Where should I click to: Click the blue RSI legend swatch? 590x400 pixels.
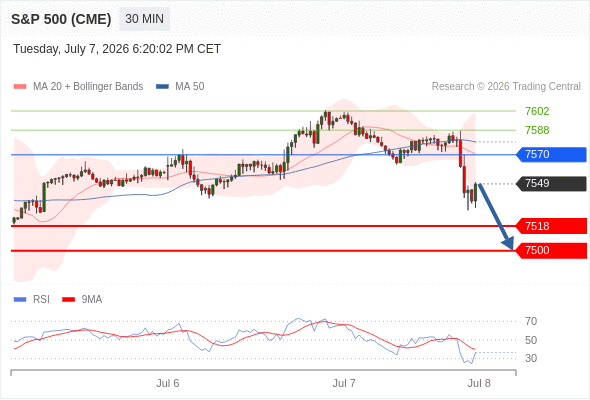pos(20,300)
